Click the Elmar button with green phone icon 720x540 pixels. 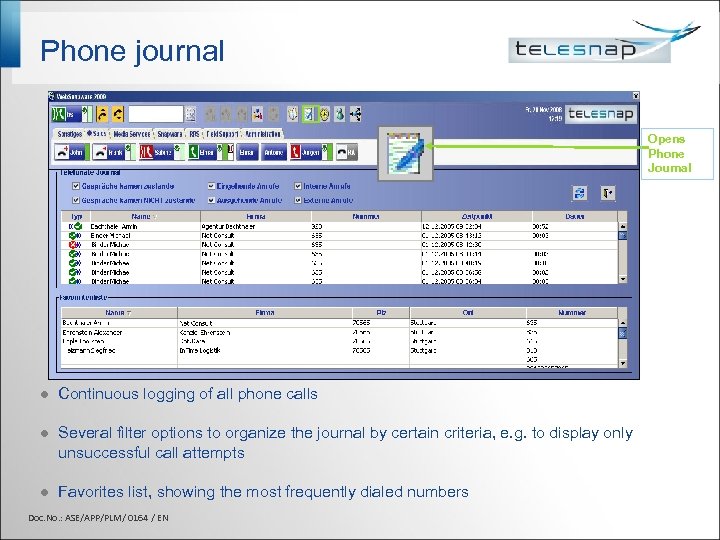[211, 152]
